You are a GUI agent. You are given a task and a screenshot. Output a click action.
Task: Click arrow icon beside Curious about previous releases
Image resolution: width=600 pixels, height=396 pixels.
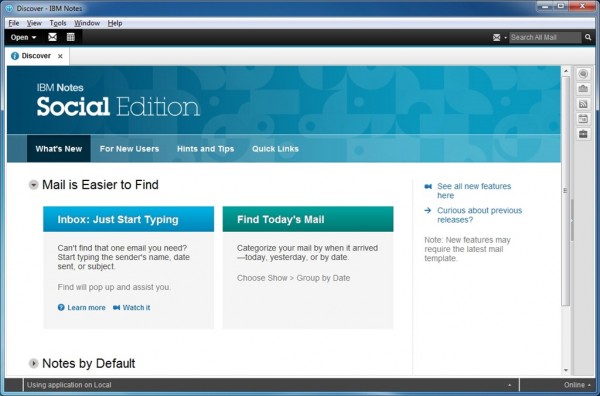tap(428, 210)
